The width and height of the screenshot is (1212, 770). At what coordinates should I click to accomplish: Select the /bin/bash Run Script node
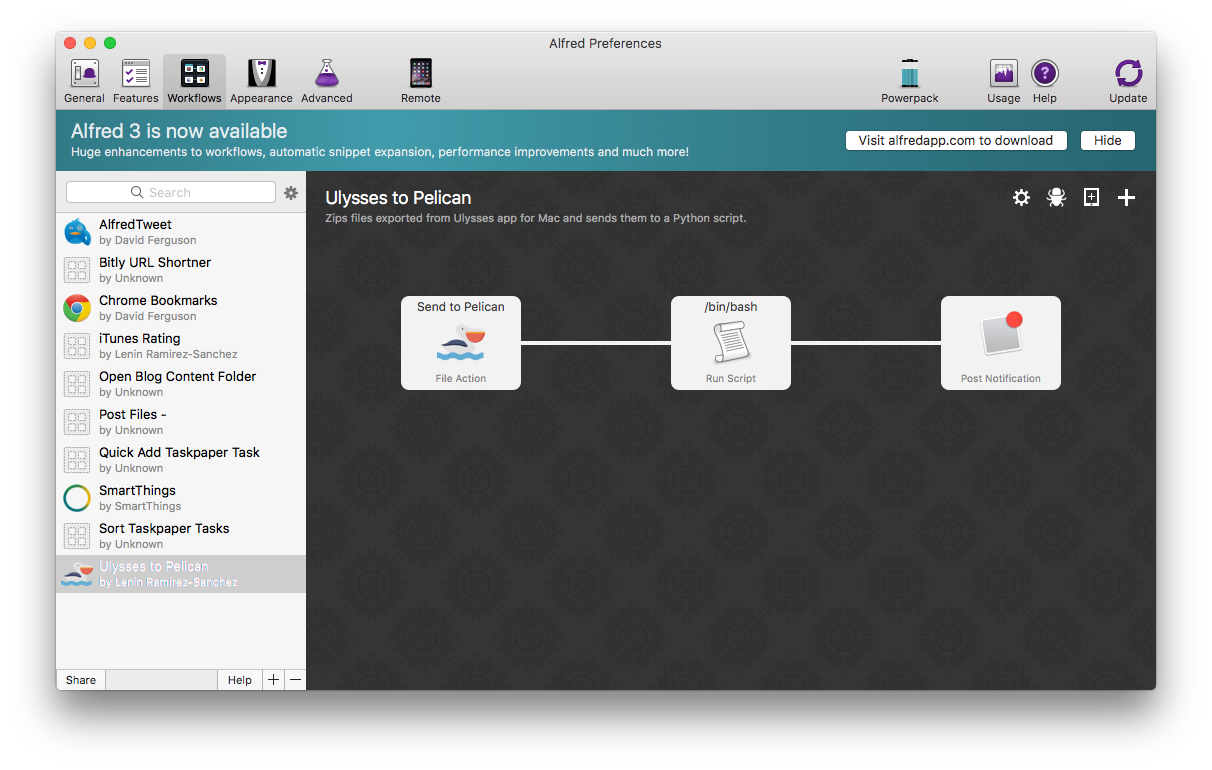731,343
